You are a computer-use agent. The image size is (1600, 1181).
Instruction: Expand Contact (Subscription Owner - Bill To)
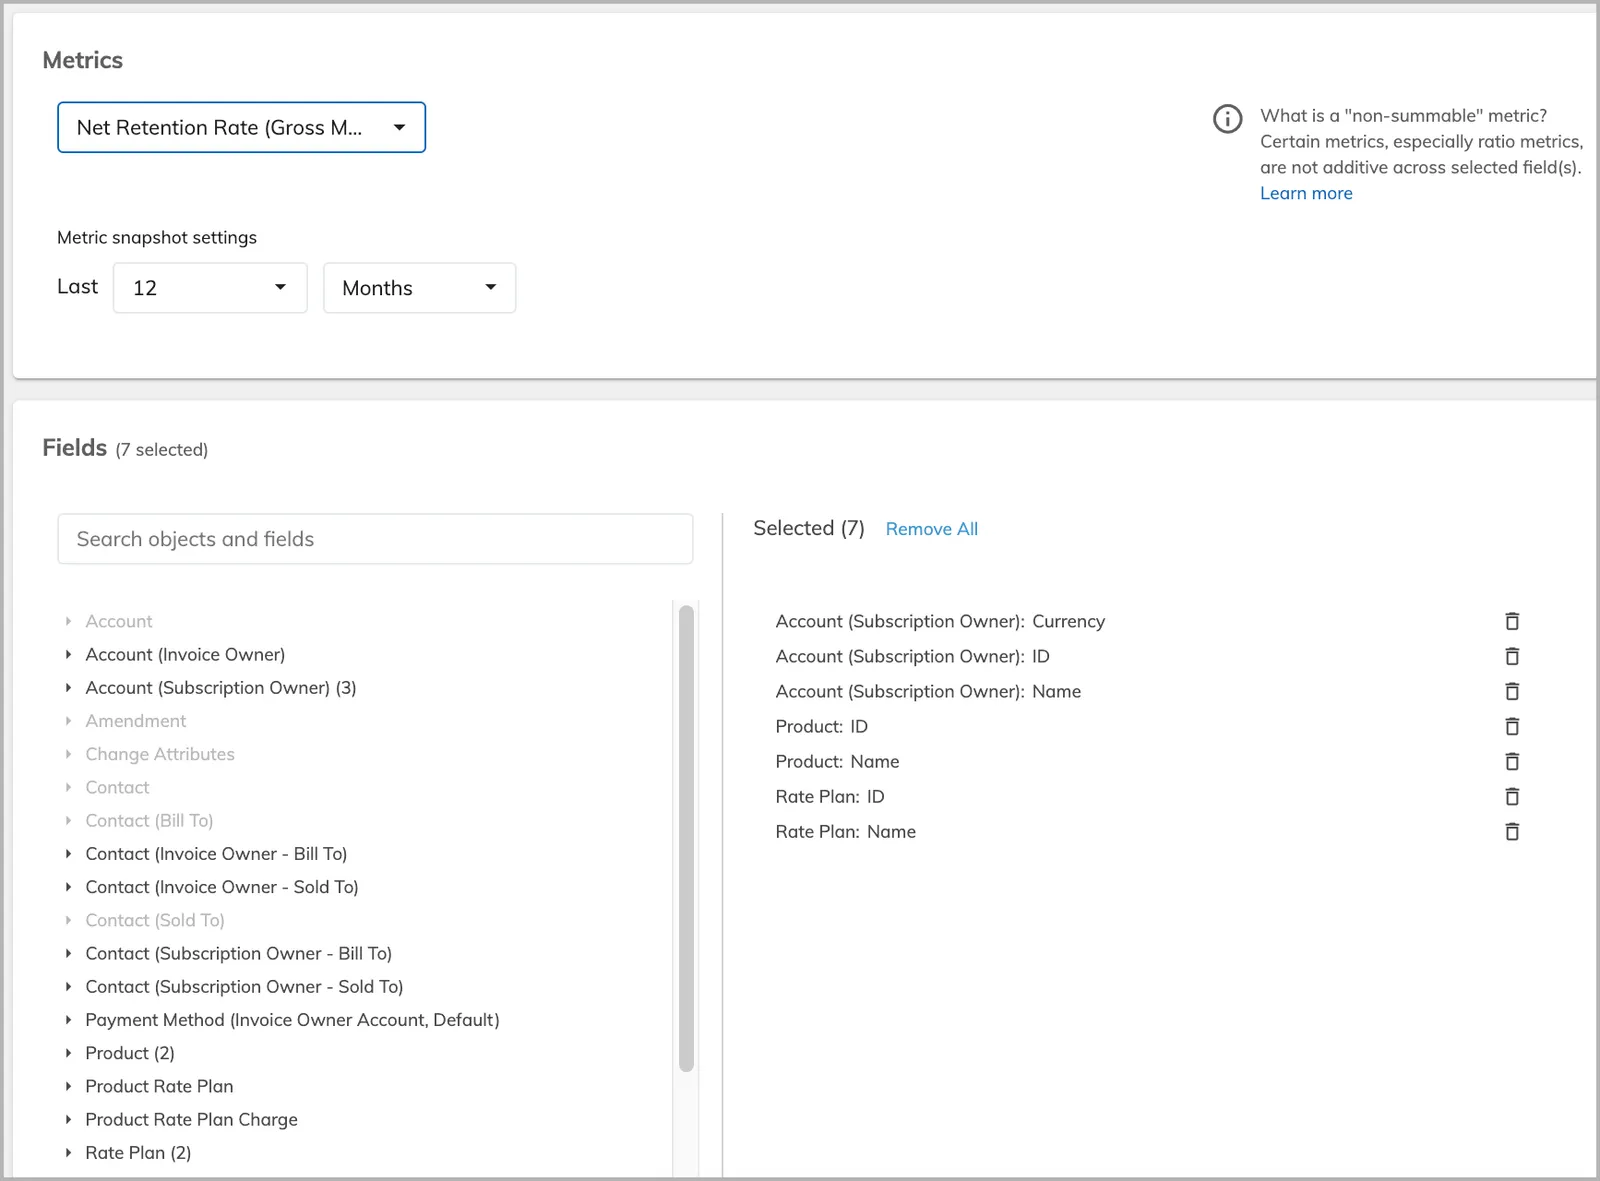click(x=68, y=953)
